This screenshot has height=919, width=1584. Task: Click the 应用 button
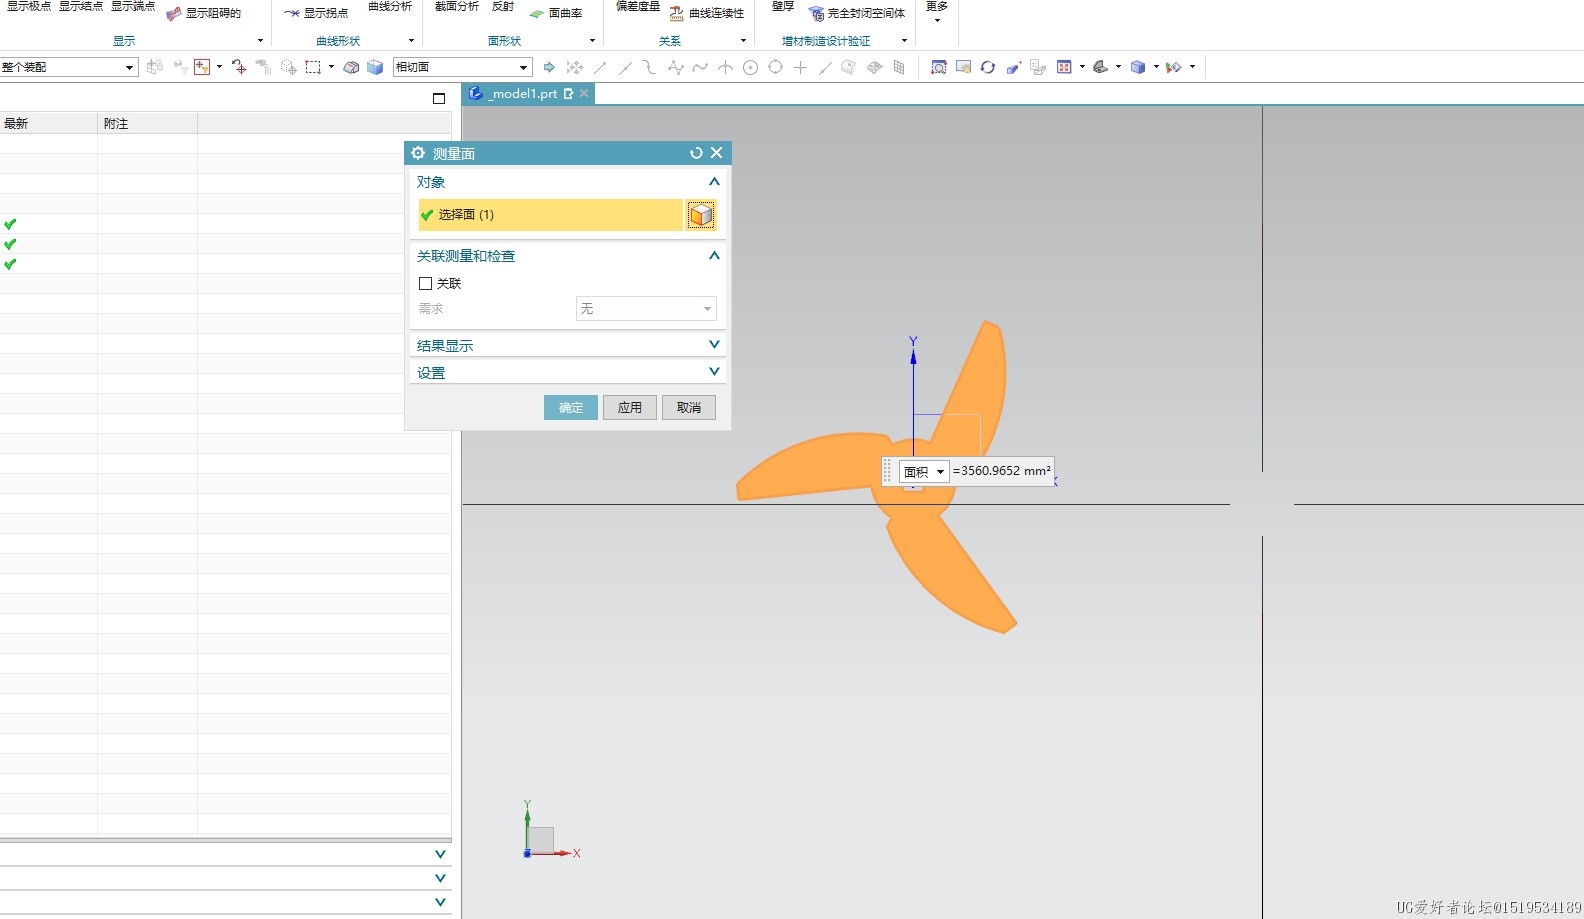630,408
